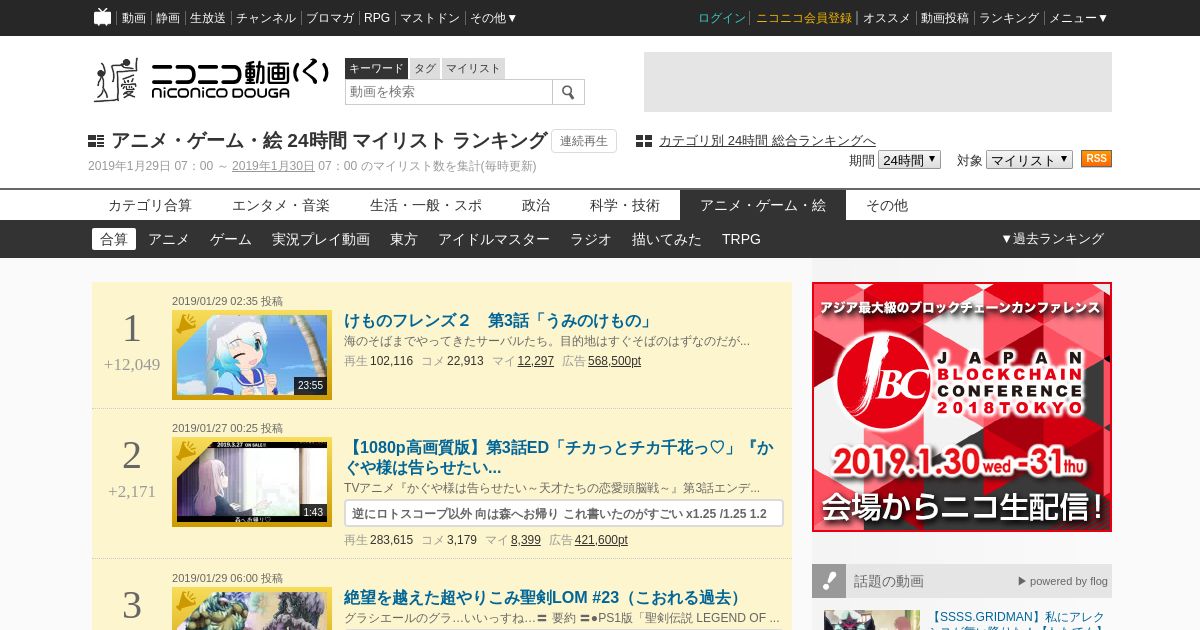Select アニメ subcategory
The width and height of the screenshot is (1200, 630).
click(x=169, y=239)
